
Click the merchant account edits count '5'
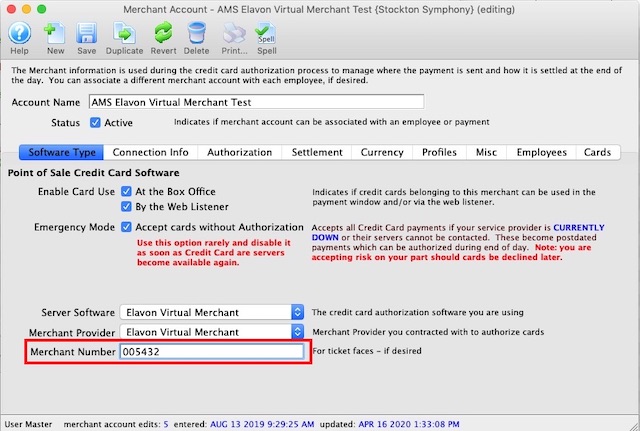pyautogui.click(x=166, y=424)
